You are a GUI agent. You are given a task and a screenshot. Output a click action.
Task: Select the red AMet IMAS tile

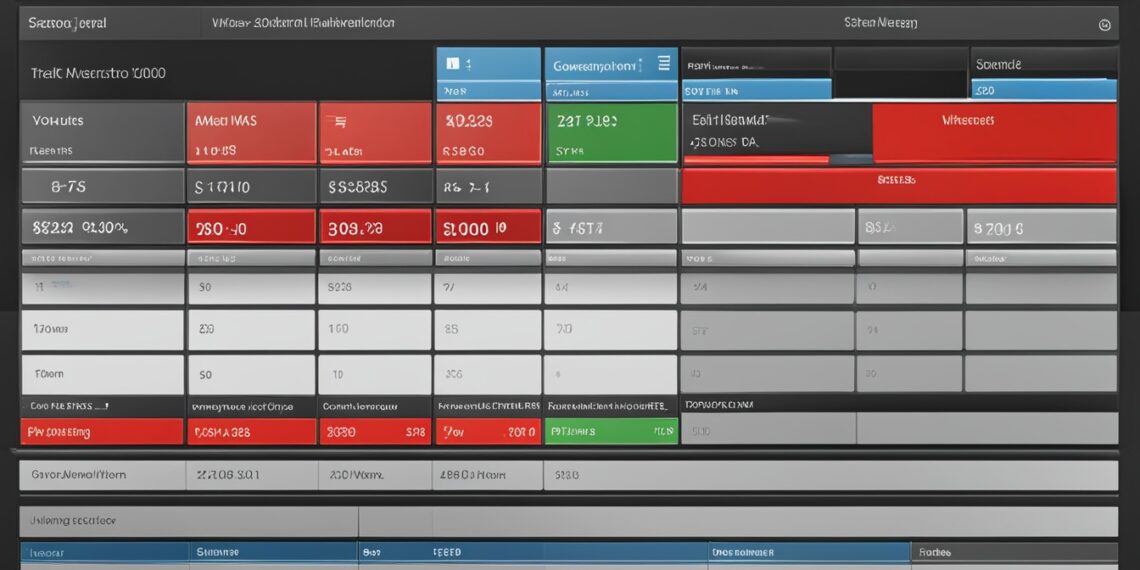pyautogui.click(x=252, y=132)
